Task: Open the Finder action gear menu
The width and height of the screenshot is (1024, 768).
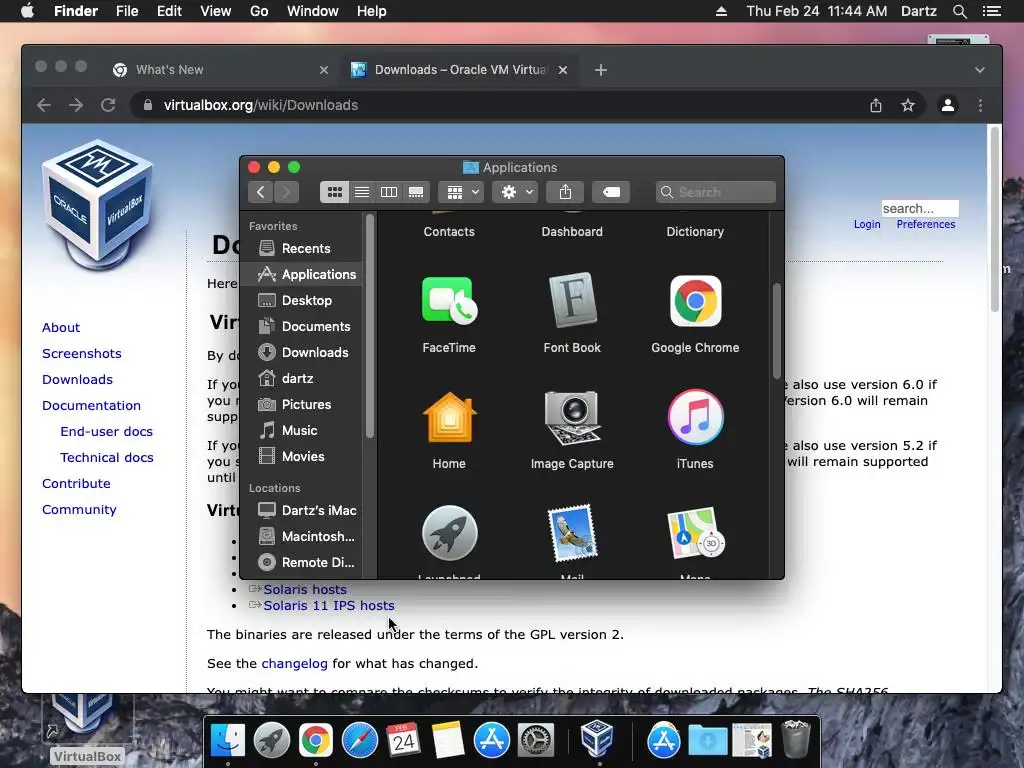Action: click(x=515, y=192)
